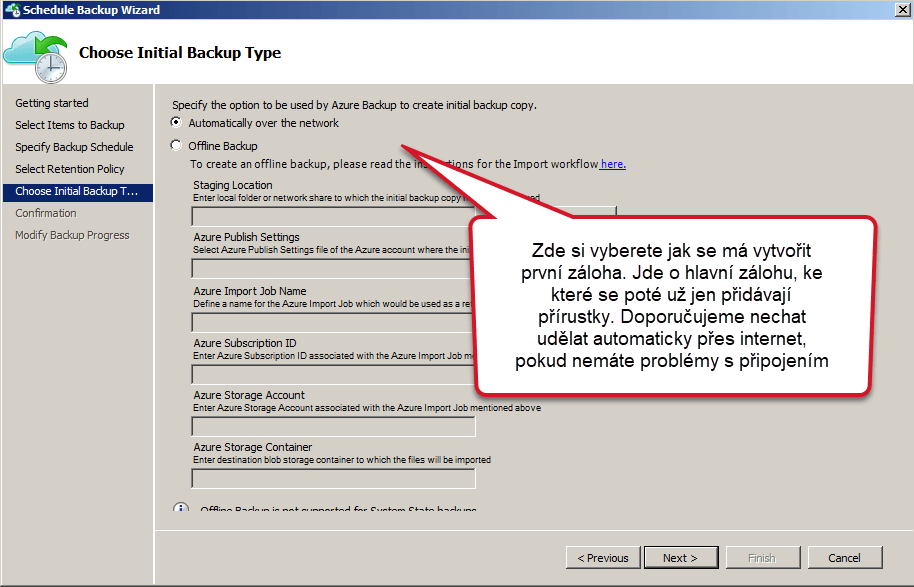Select the Offline Backup radio button
Viewport: 914px width, 587px height.
pos(176,145)
